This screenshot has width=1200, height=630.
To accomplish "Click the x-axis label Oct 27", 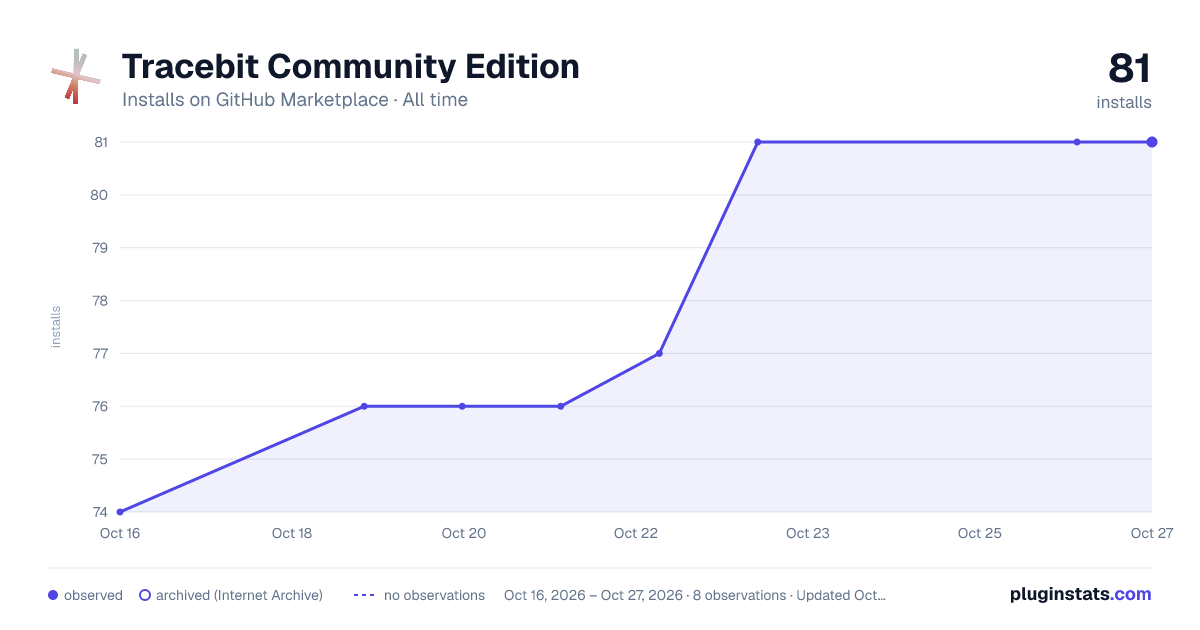I will point(1151,533).
